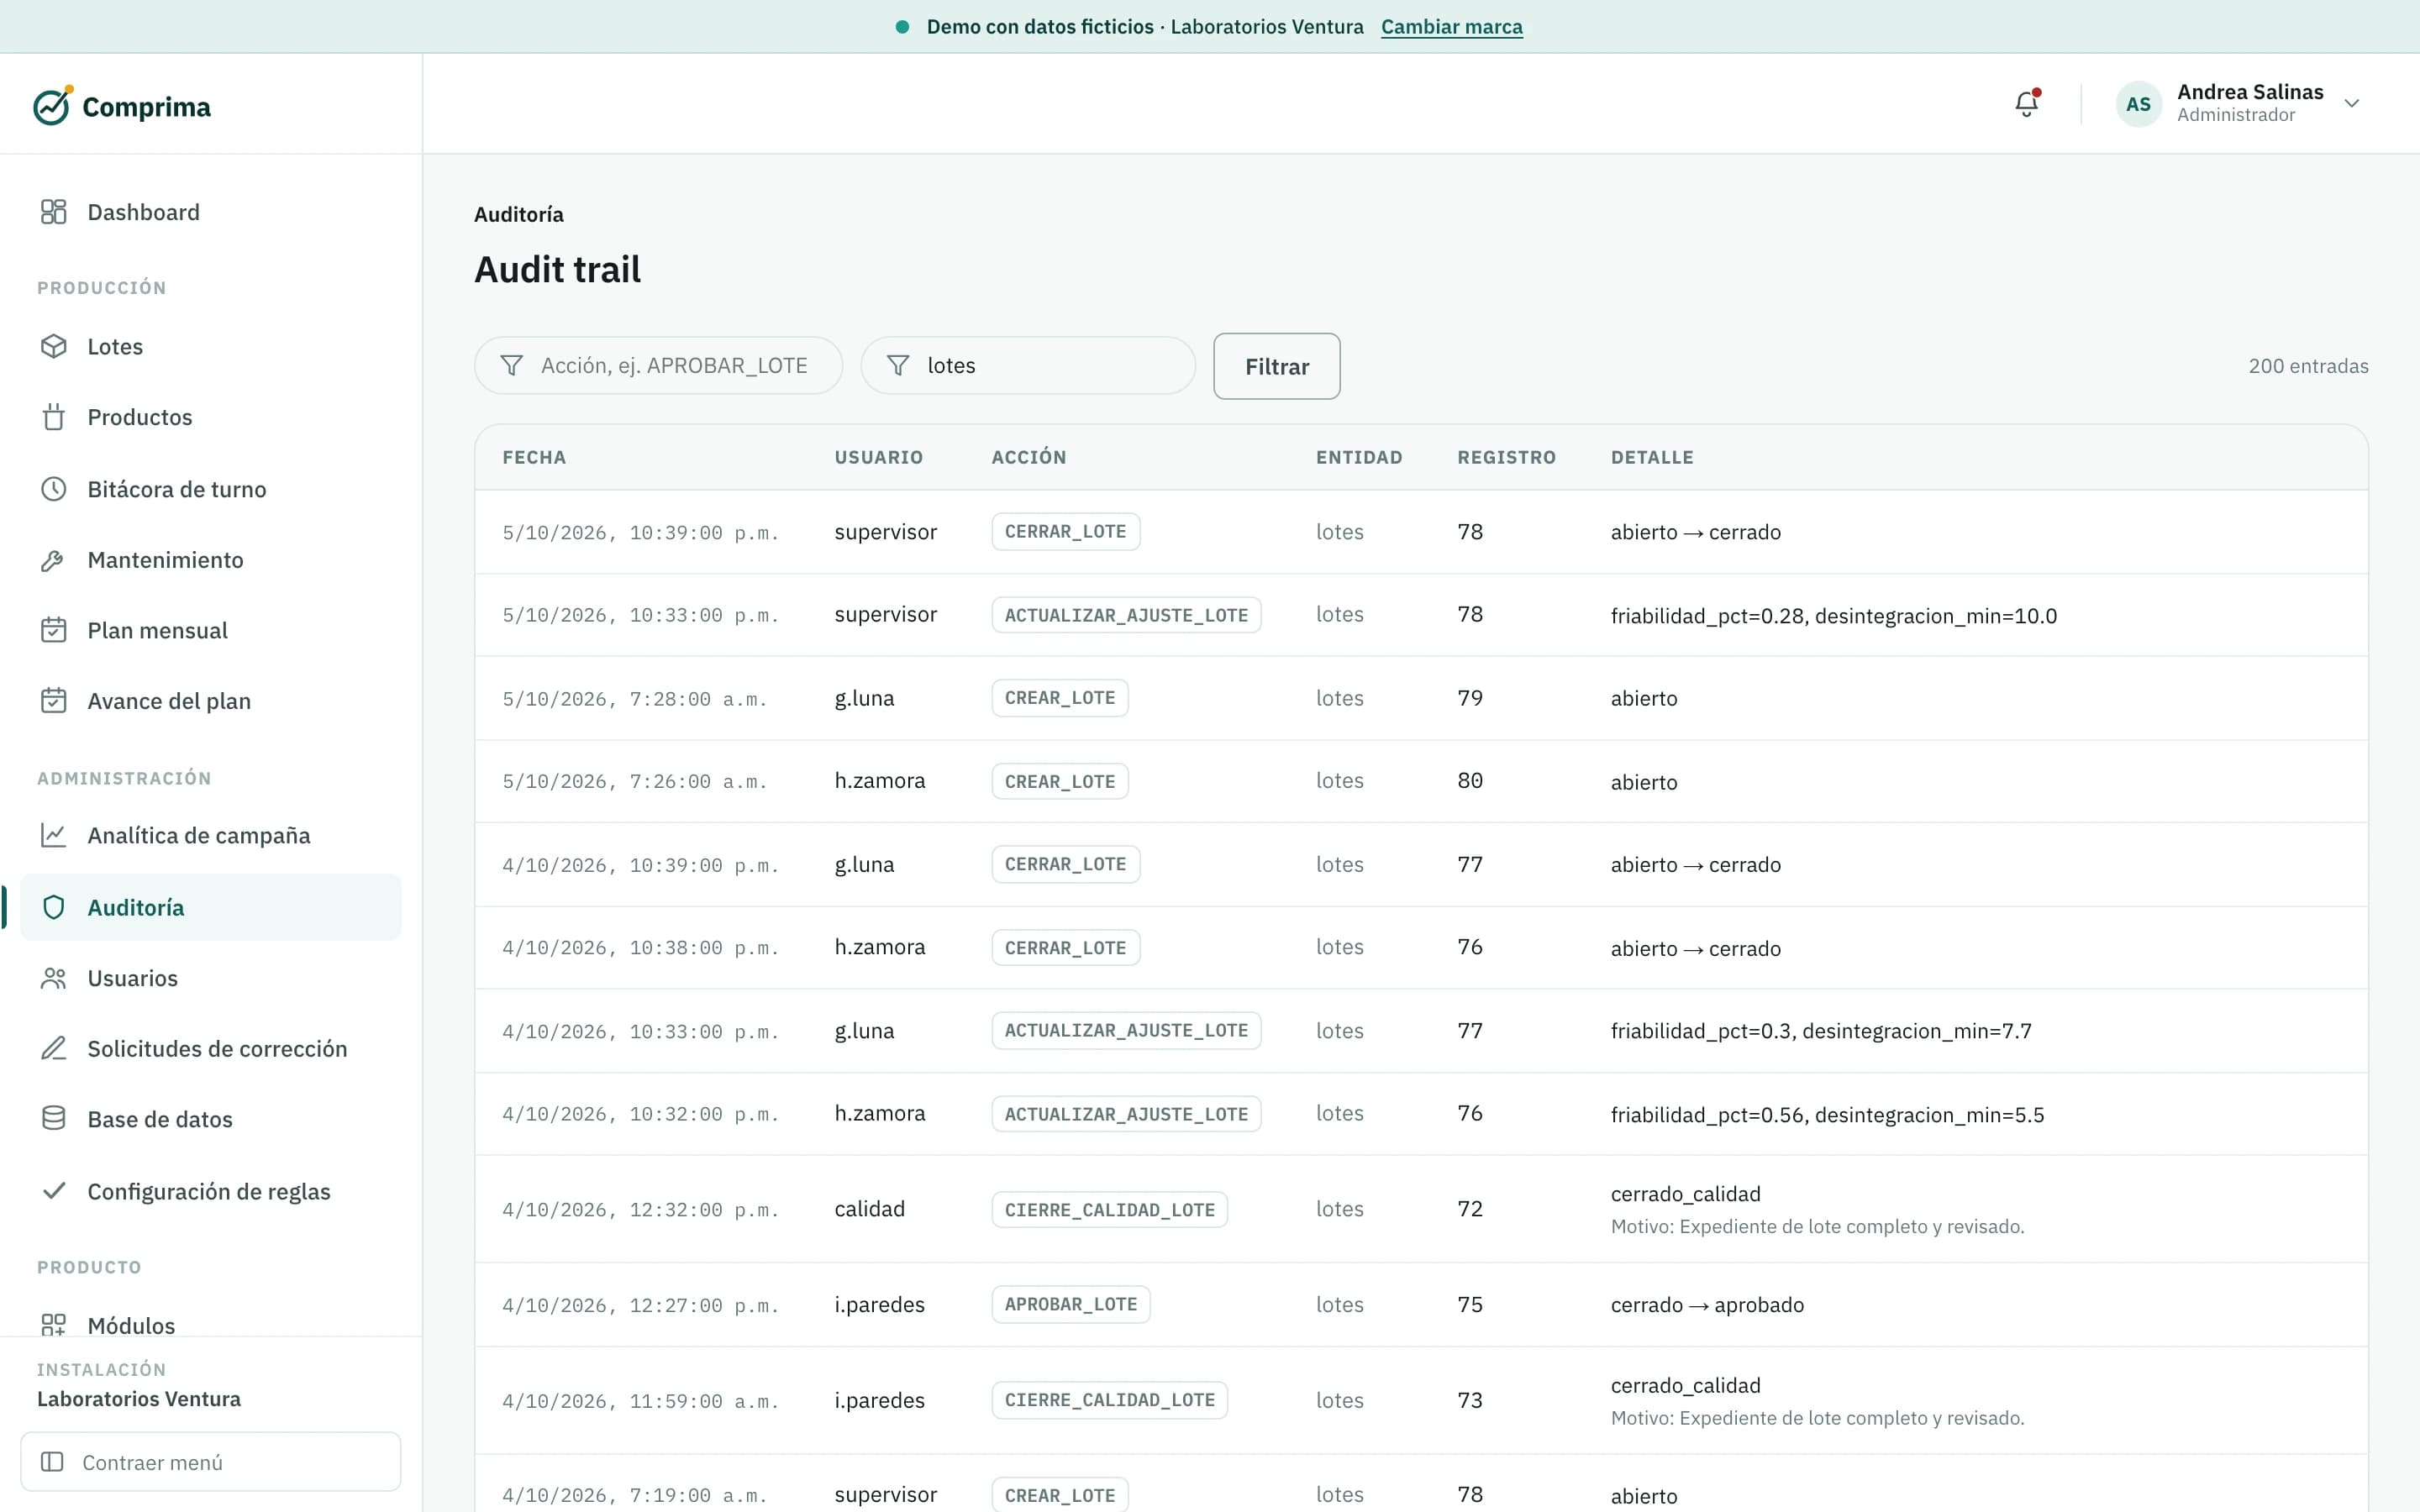2420x1512 pixels.
Task: Click the 200 entradas count
Action: tap(2308, 366)
